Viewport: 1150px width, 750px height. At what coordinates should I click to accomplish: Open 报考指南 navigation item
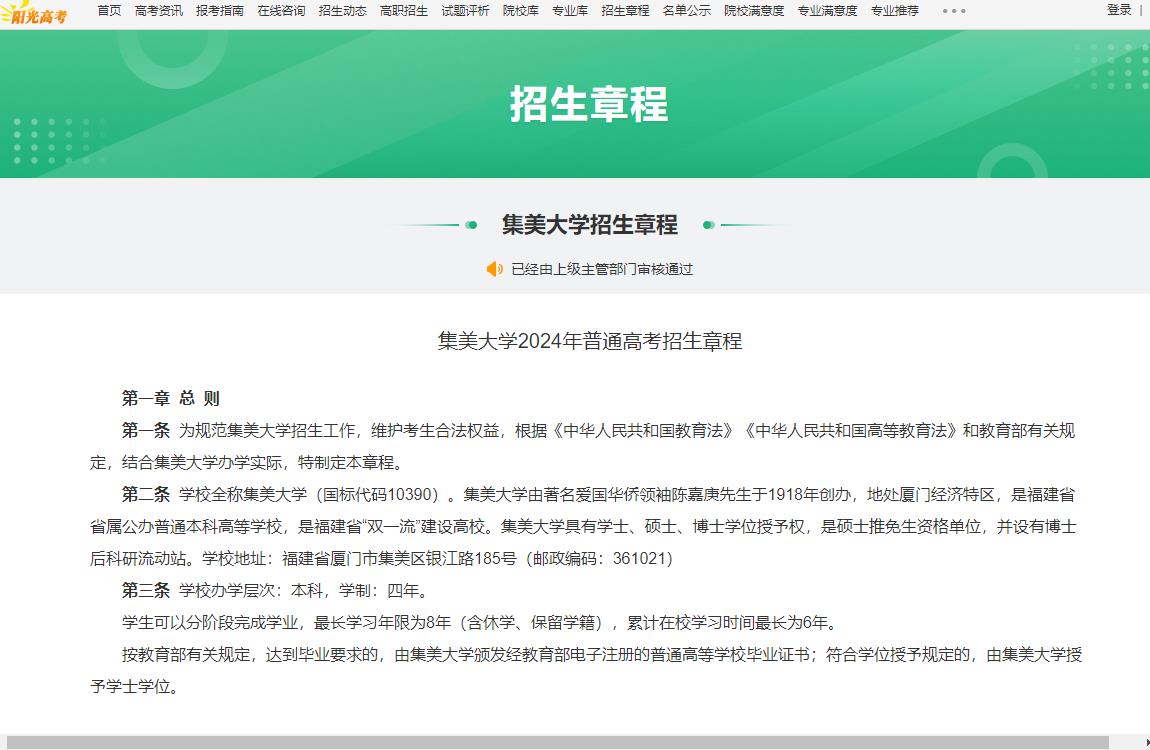pyautogui.click(x=219, y=11)
